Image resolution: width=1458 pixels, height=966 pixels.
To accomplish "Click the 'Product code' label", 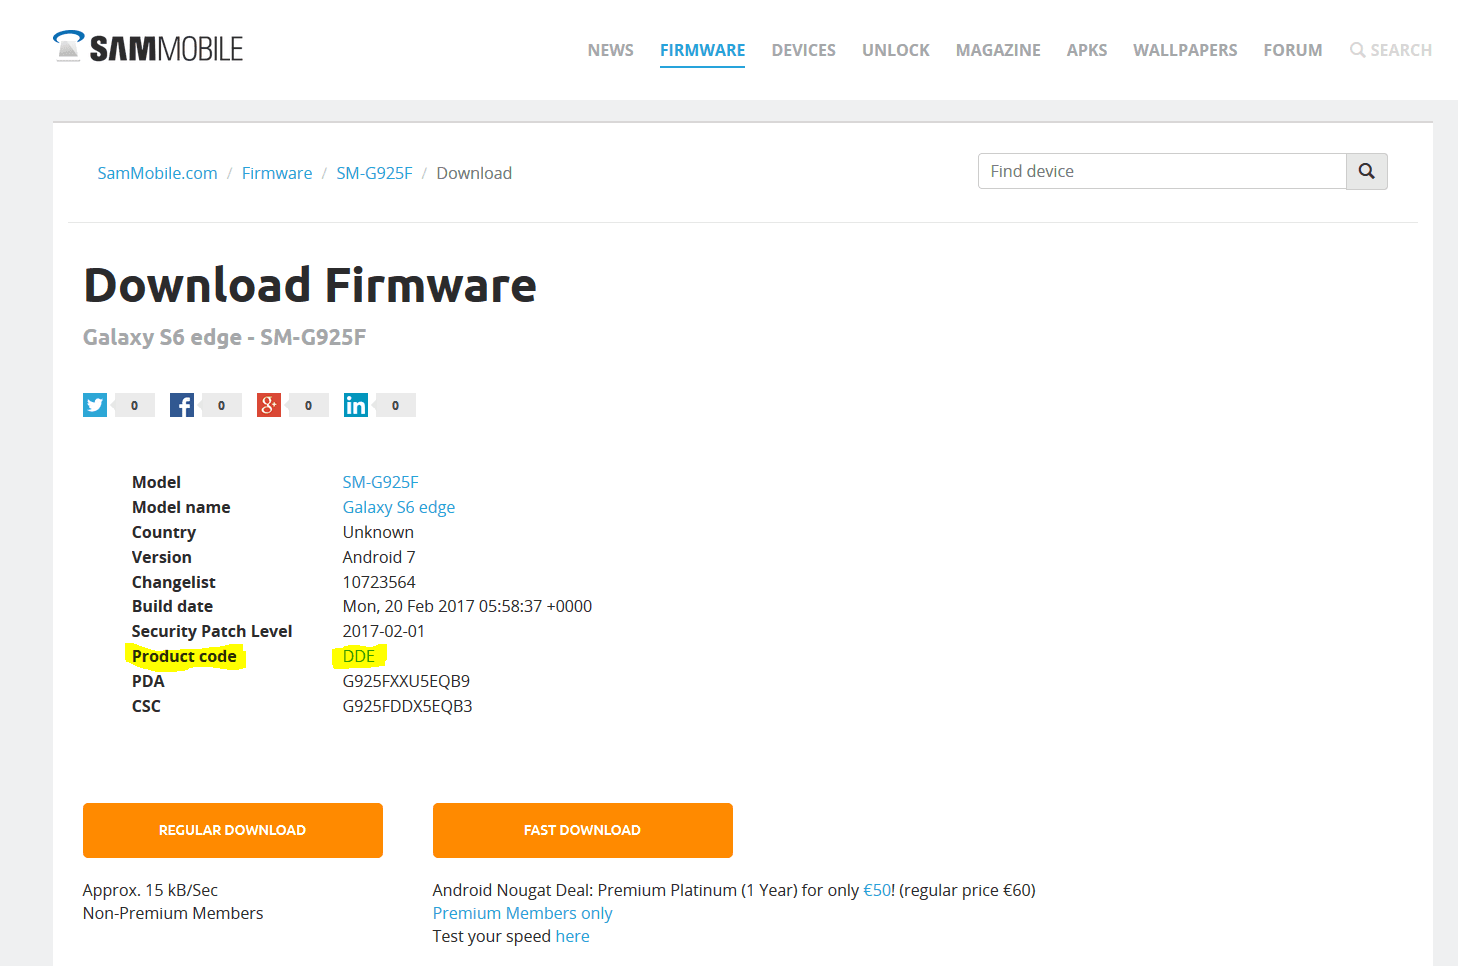I will [x=184, y=656].
